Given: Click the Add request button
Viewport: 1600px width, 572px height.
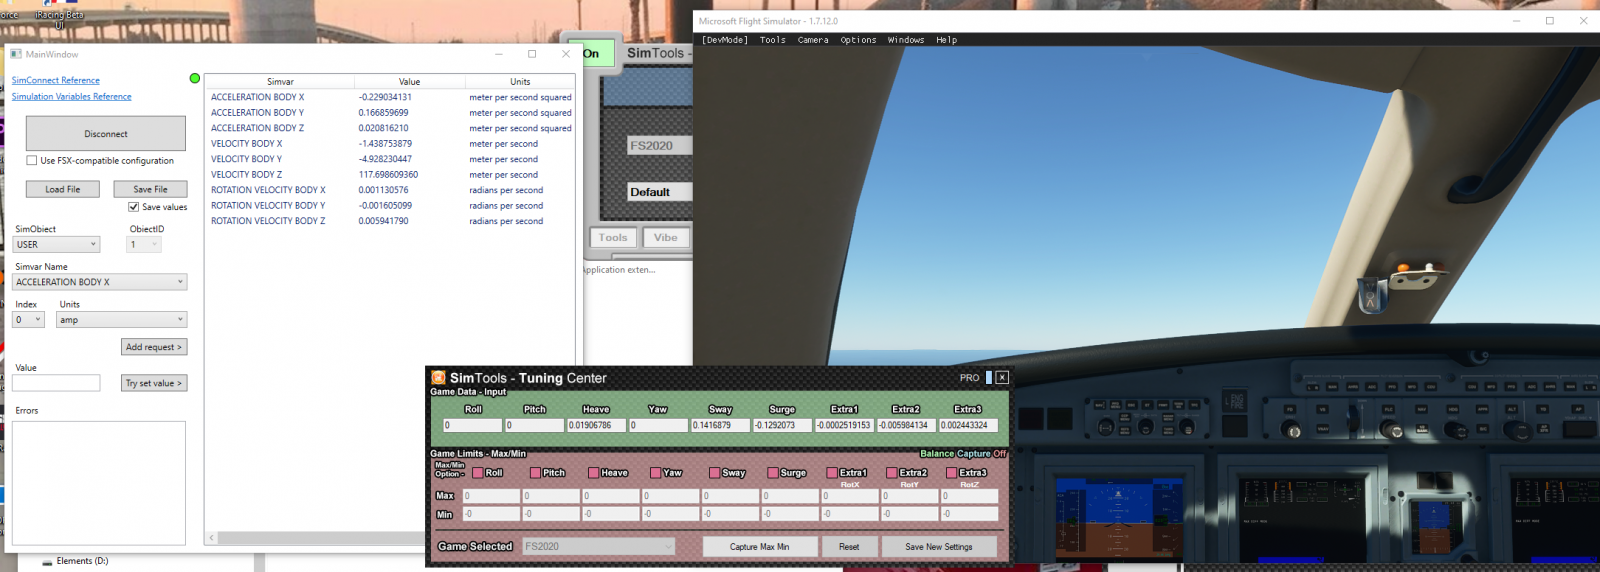Looking at the screenshot, I should tap(154, 347).
